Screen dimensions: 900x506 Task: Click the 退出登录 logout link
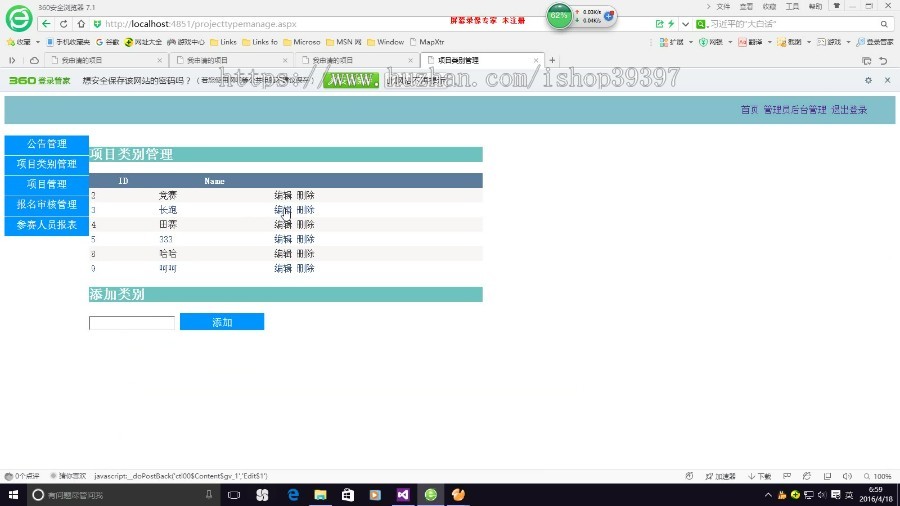[849, 110]
